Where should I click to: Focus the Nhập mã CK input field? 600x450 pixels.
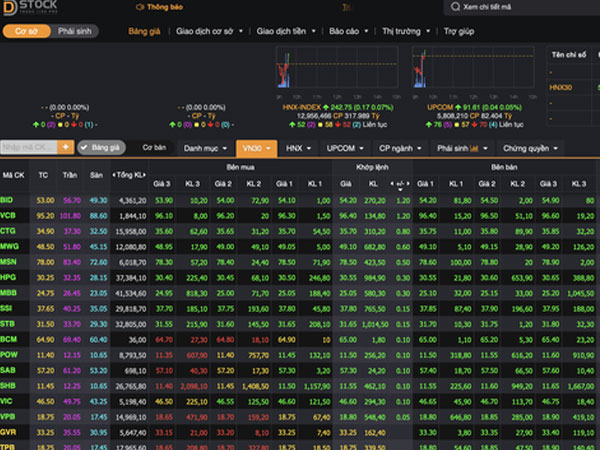29,147
